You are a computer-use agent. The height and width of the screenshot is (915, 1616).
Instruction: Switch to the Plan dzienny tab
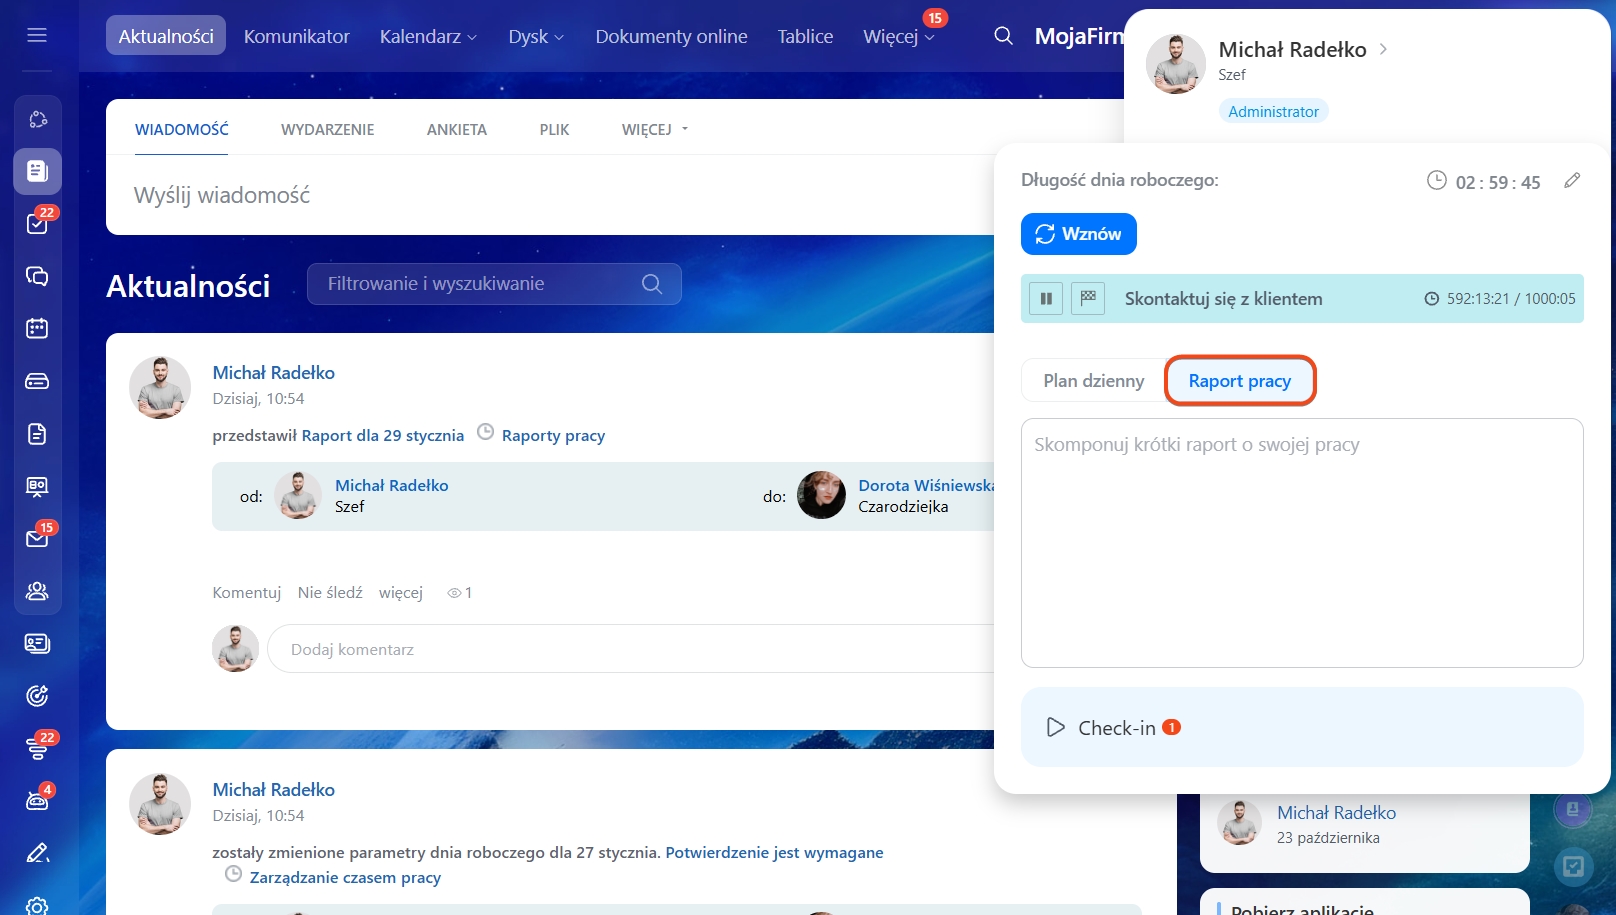[1093, 381]
